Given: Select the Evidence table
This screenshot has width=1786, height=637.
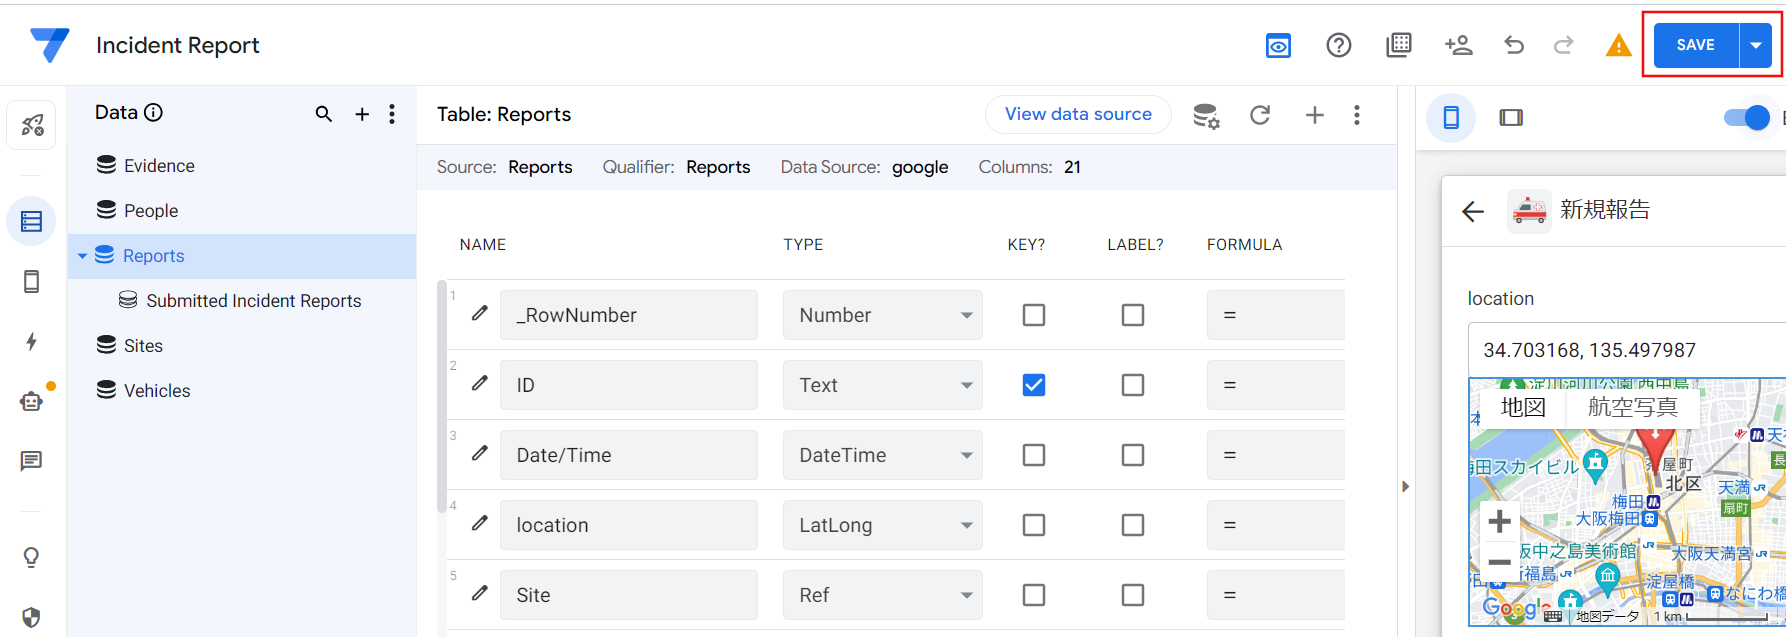Looking at the screenshot, I should click(241, 166).
